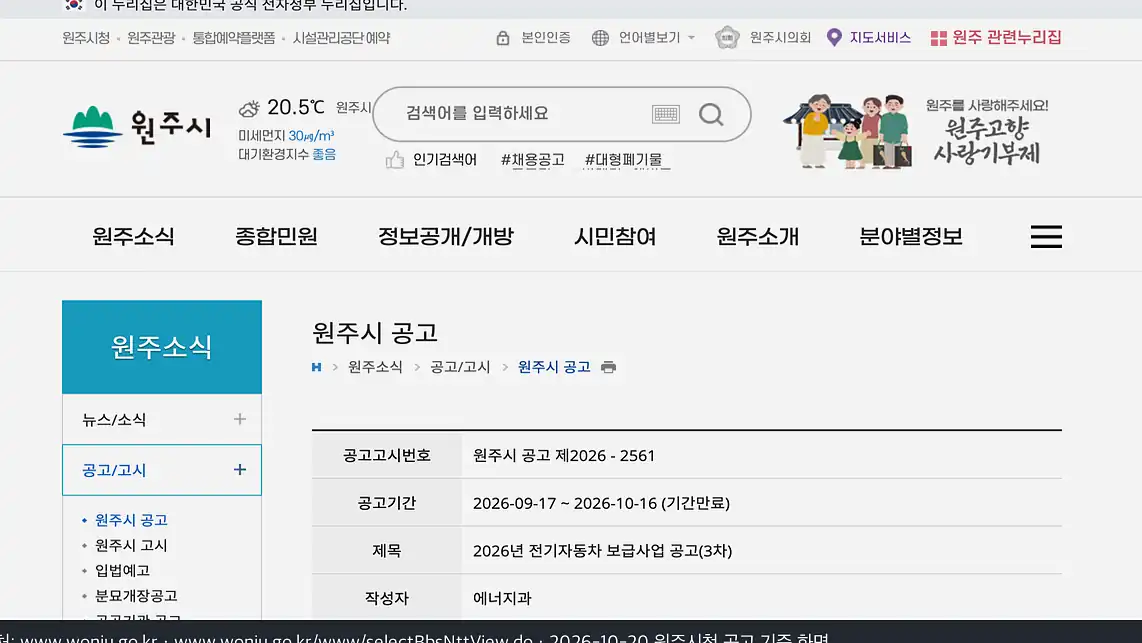Click the red grid icon 원주 관련누리집
The height and width of the screenshot is (643, 1142).
[939, 38]
